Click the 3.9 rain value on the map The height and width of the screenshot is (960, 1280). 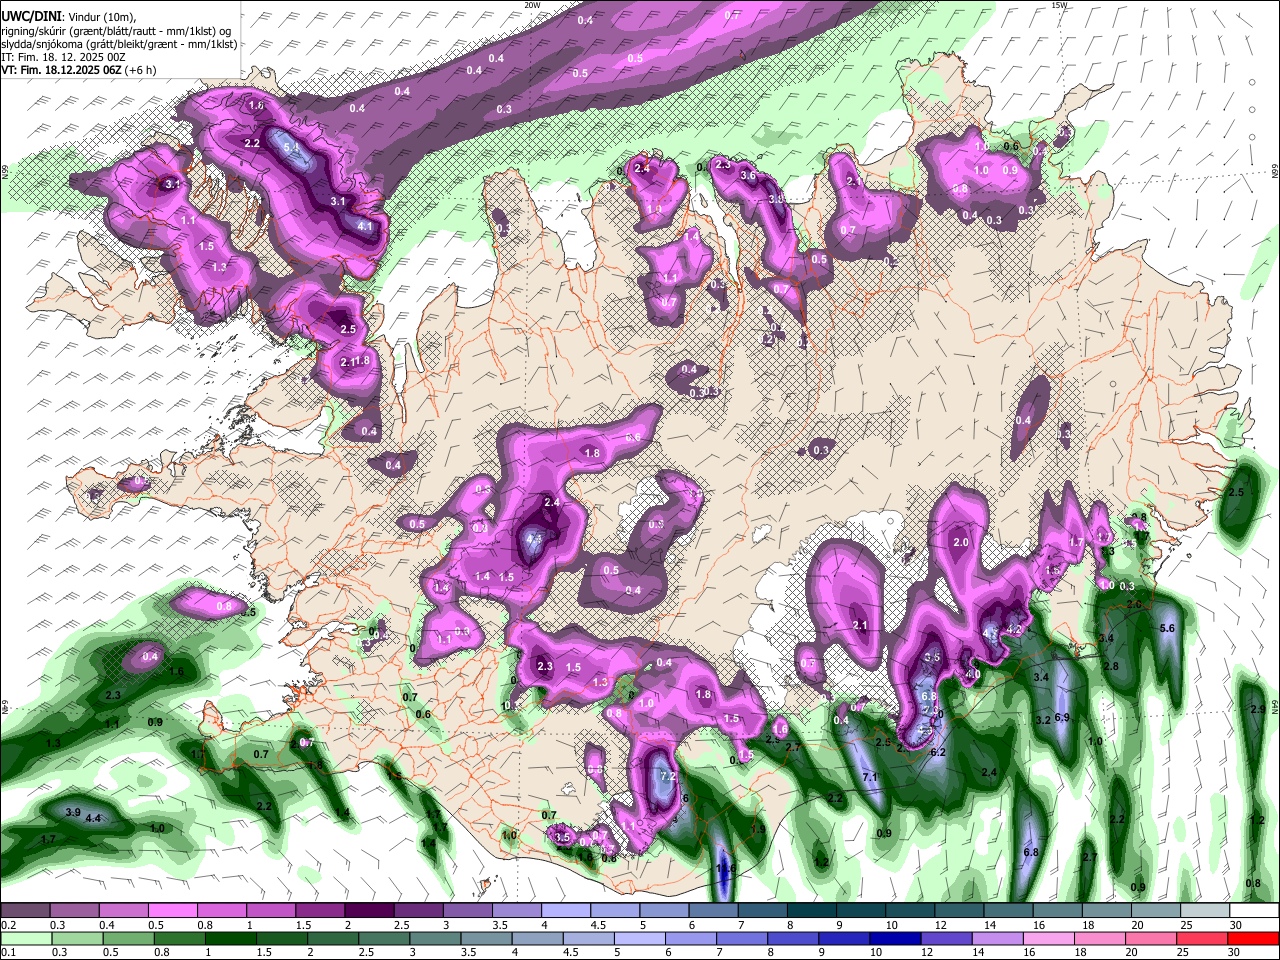coord(72,812)
